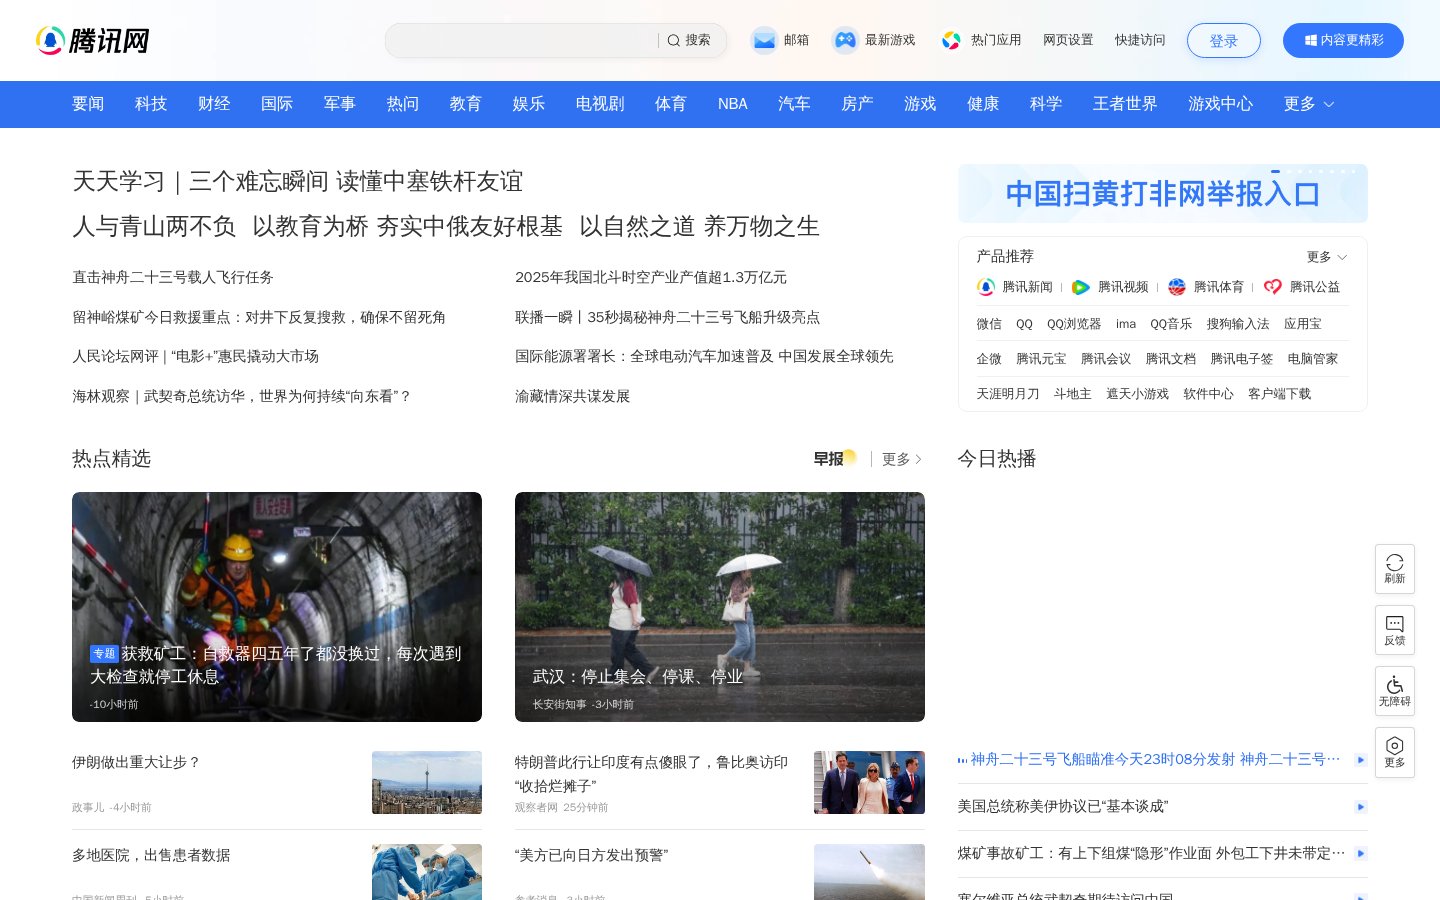The height and width of the screenshot is (900, 1440).
Task: Select the 电视剧 nav tab
Action: tap(600, 104)
